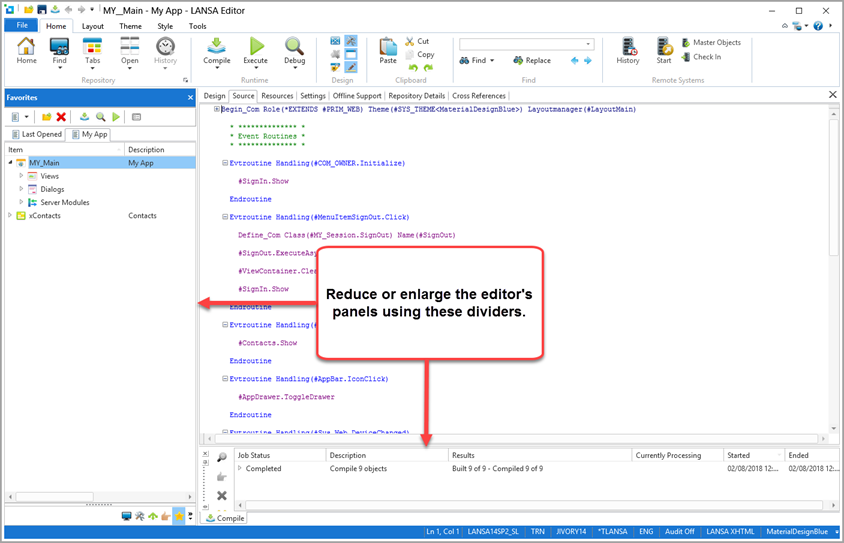Open the Settings editor tab
This screenshot has width=844, height=543.
coord(313,96)
